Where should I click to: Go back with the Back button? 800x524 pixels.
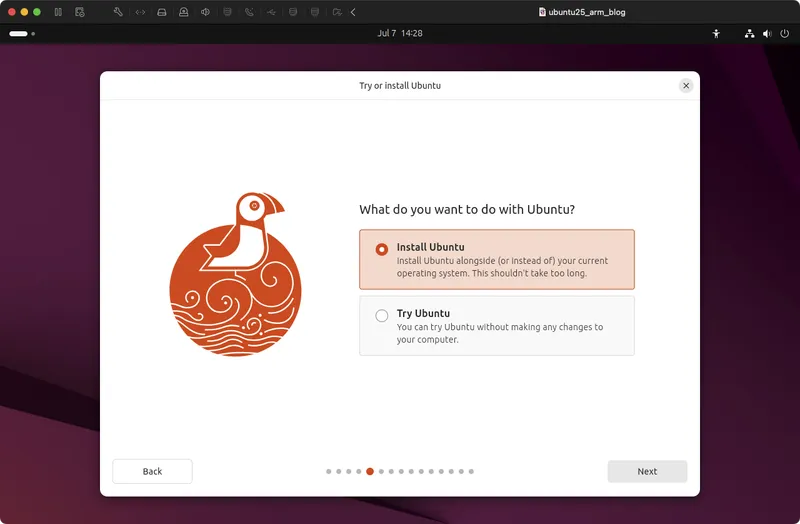tap(152, 471)
